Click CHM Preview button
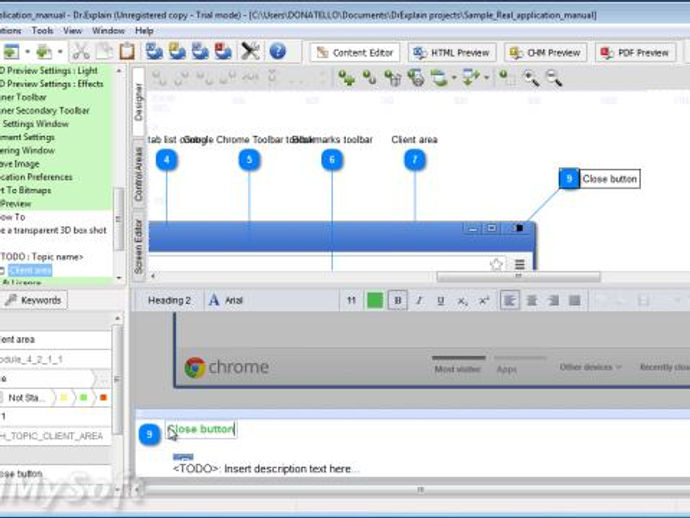The width and height of the screenshot is (690, 518). (x=545, y=52)
